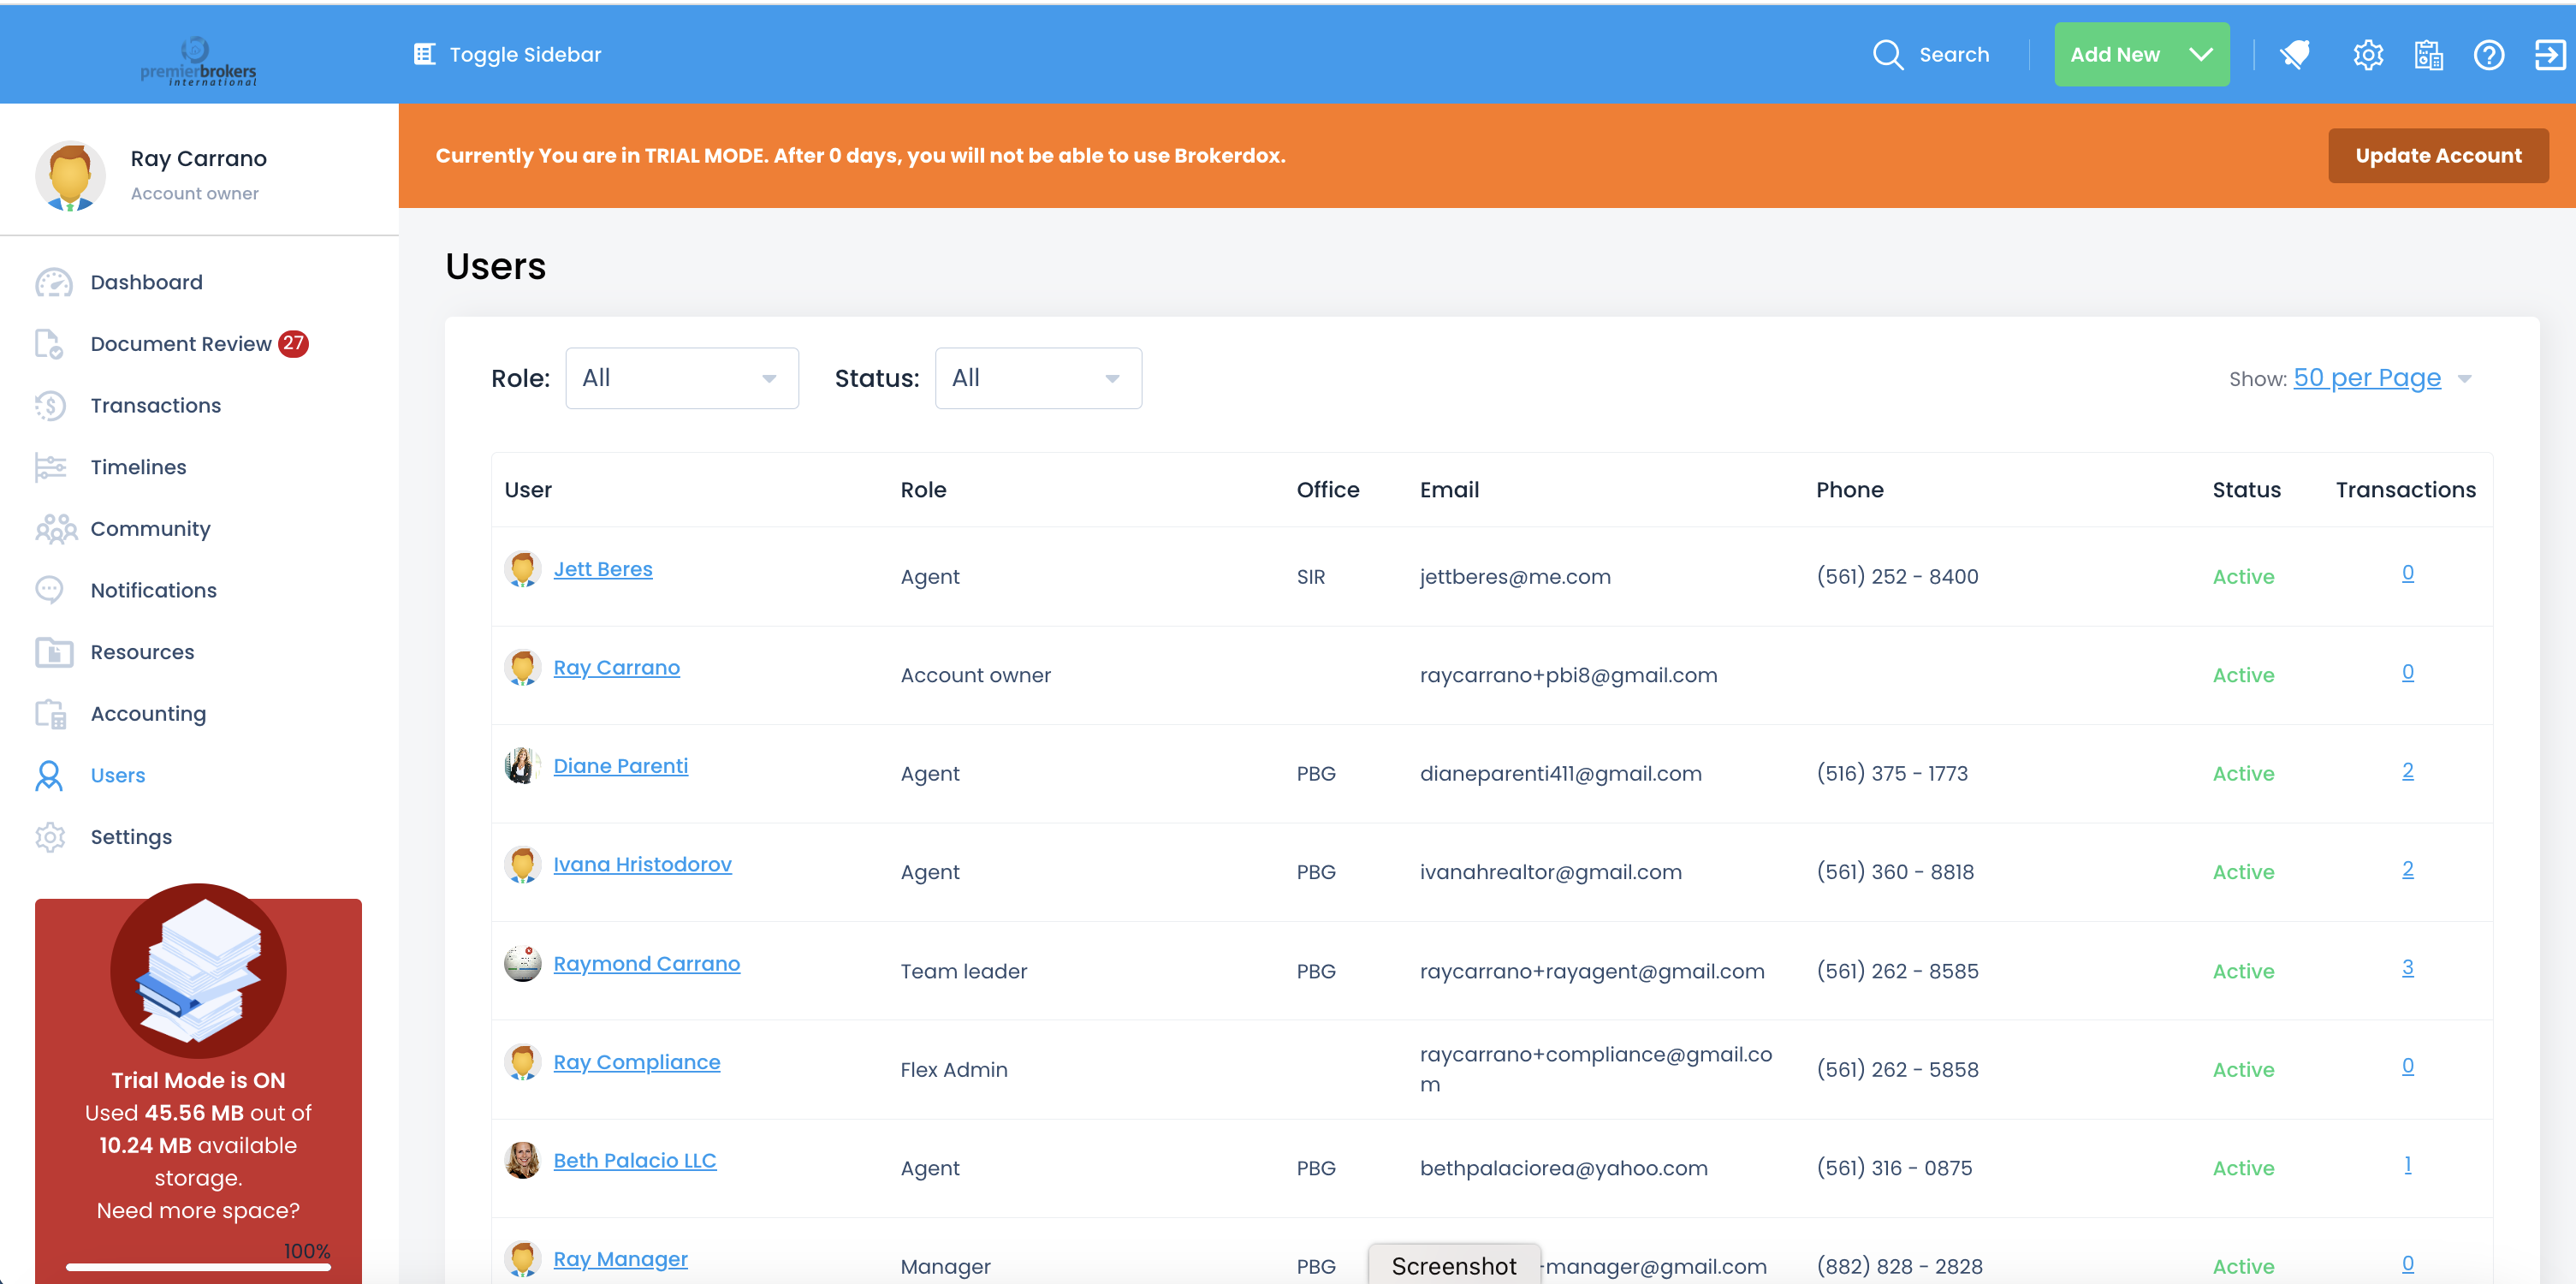The width and height of the screenshot is (2576, 1284).
Task: Click the search magnifier icon
Action: tap(1887, 54)
